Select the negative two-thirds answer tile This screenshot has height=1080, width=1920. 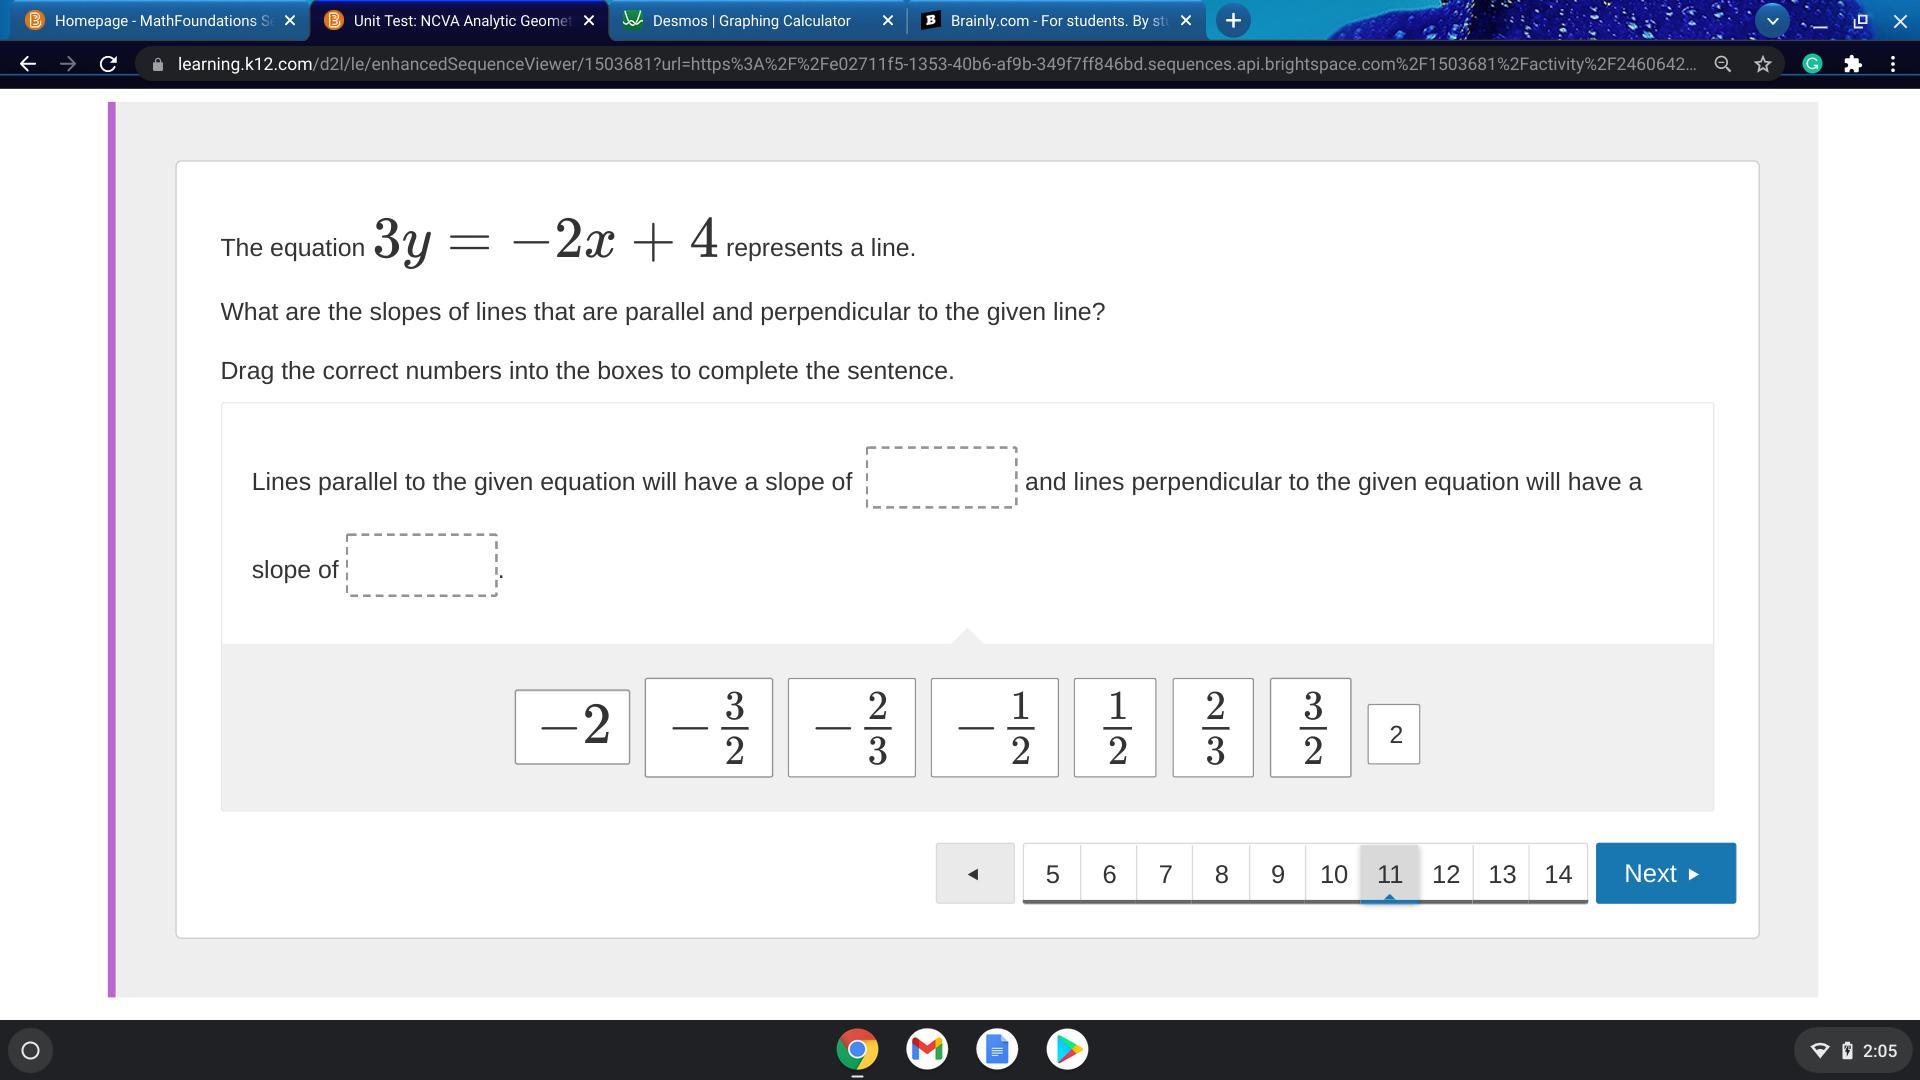tap(851, 727)
